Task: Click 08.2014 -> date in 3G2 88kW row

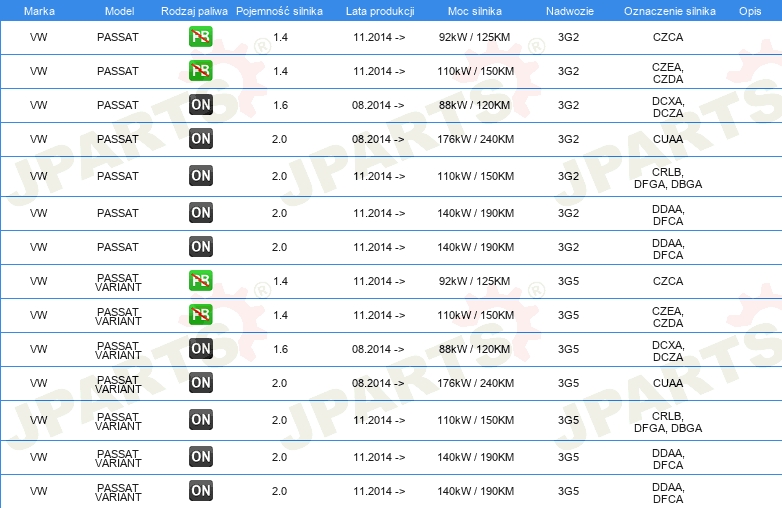Action: tap(378, 105)
